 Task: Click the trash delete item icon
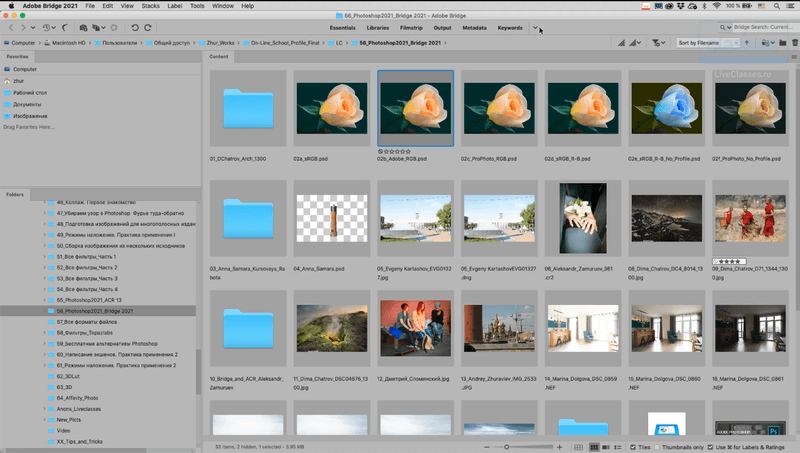coord(795,43)
